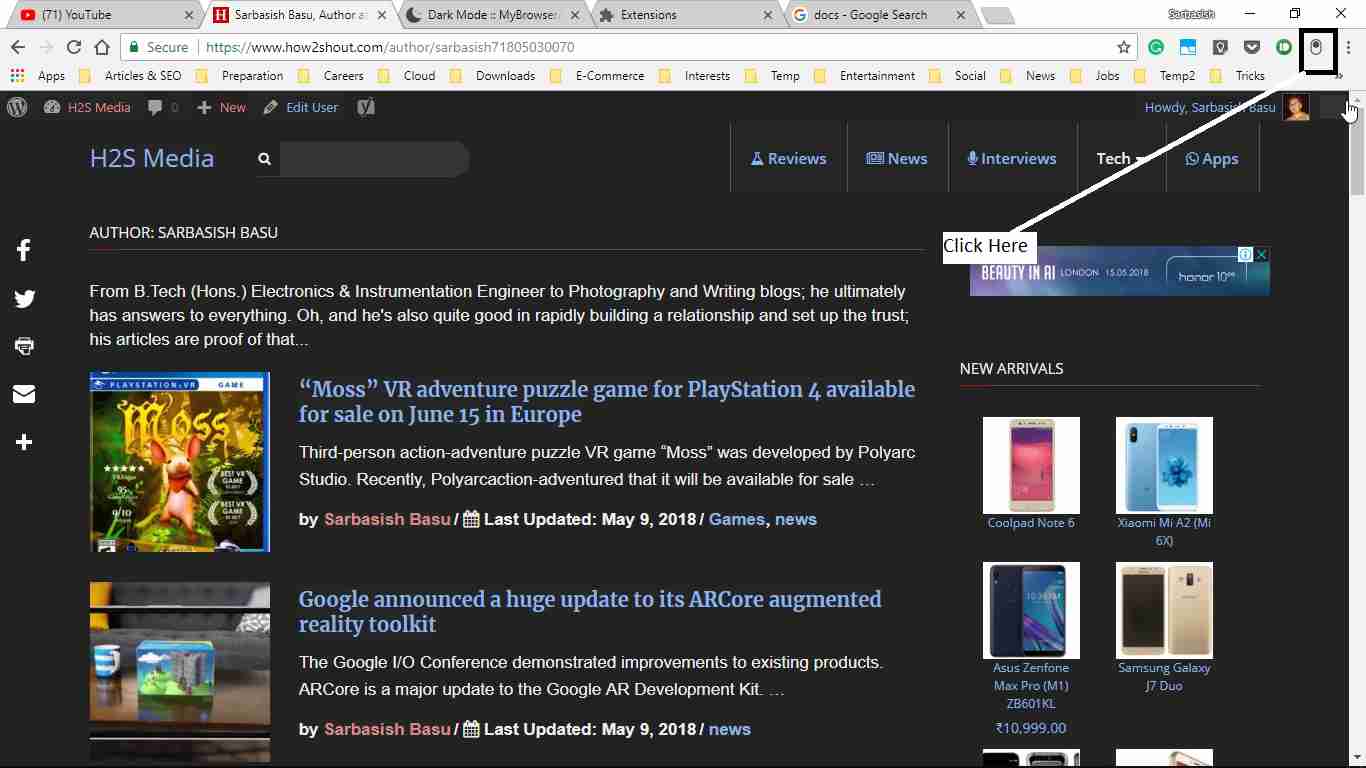Go back with the browser back arrow
This screenshot has width=1366, height=768.
(x=18, y=47)
